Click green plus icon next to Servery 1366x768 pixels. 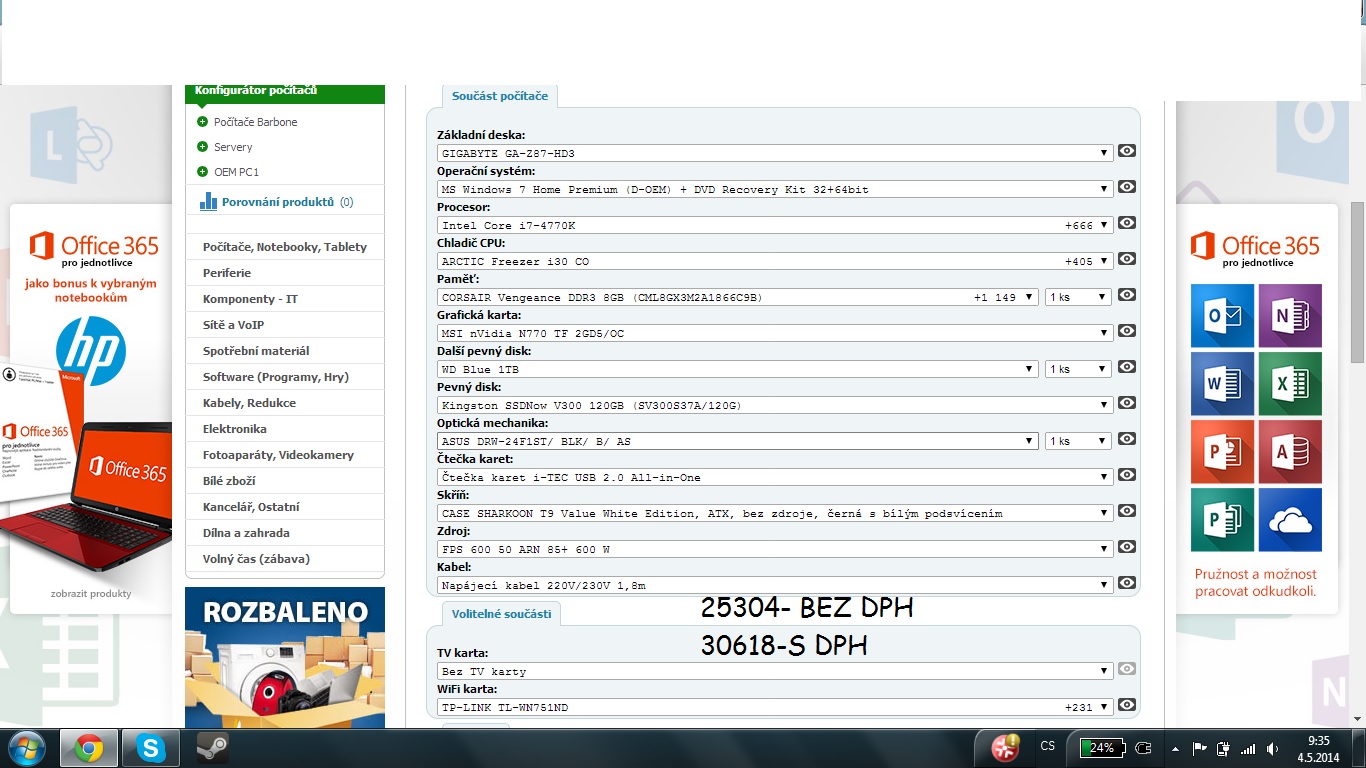pos(203,147)
